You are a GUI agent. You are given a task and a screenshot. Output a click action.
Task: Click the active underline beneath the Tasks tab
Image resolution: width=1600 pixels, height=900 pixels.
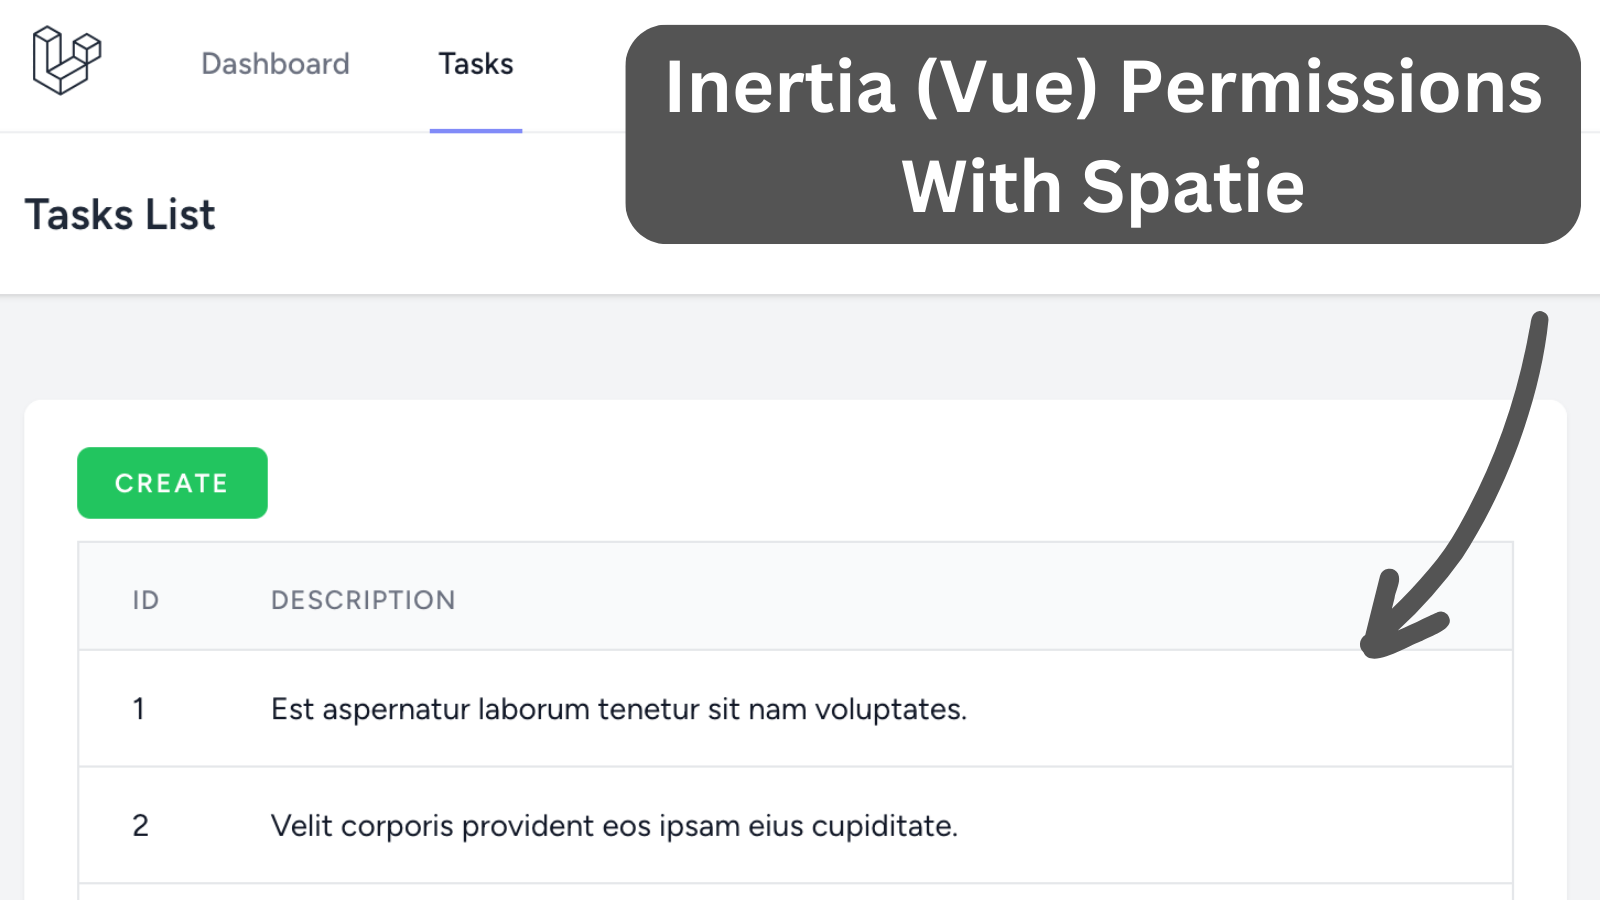476,130
